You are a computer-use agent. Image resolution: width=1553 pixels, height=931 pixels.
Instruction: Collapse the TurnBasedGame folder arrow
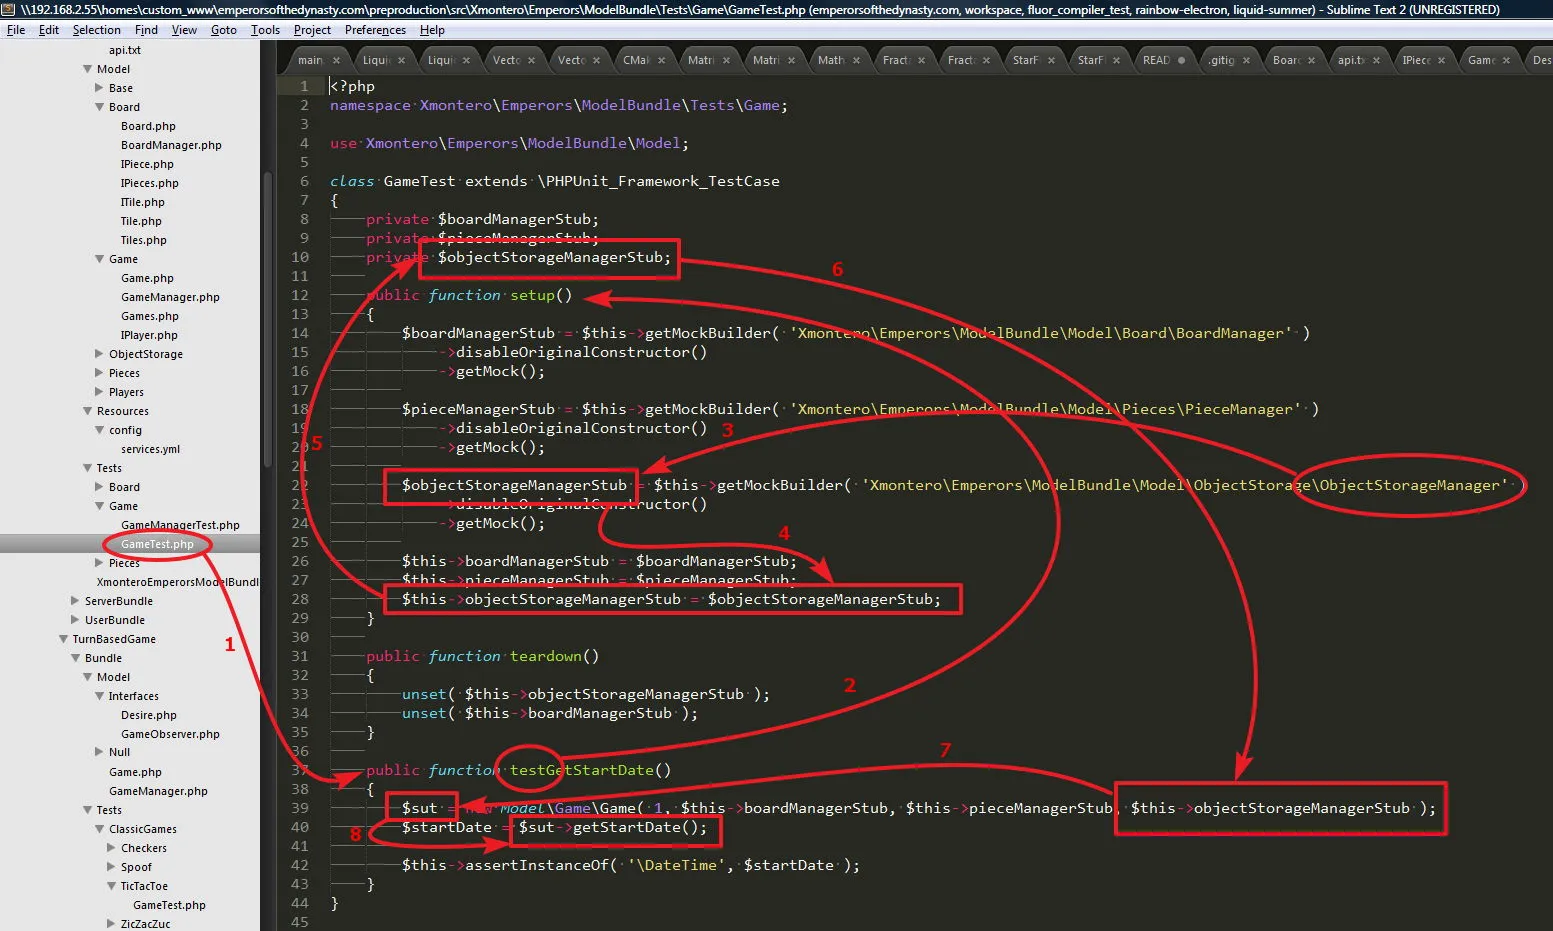pos(63,639)
